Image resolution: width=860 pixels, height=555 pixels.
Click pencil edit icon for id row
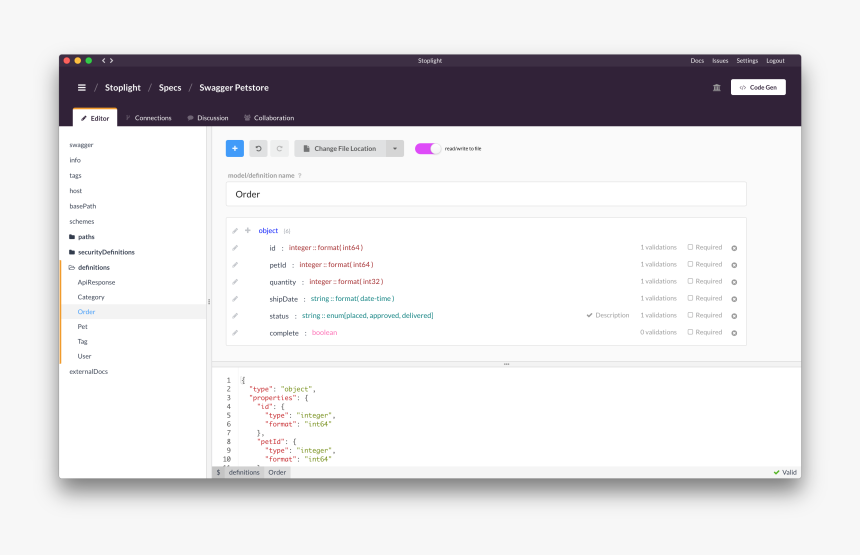click(x=235, y=248)
